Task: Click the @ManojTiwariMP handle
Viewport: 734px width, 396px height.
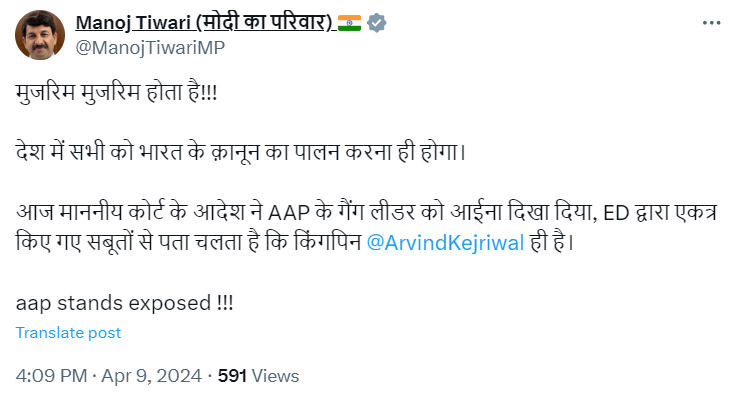Action: pyautogui.click(x=150, y=47)
